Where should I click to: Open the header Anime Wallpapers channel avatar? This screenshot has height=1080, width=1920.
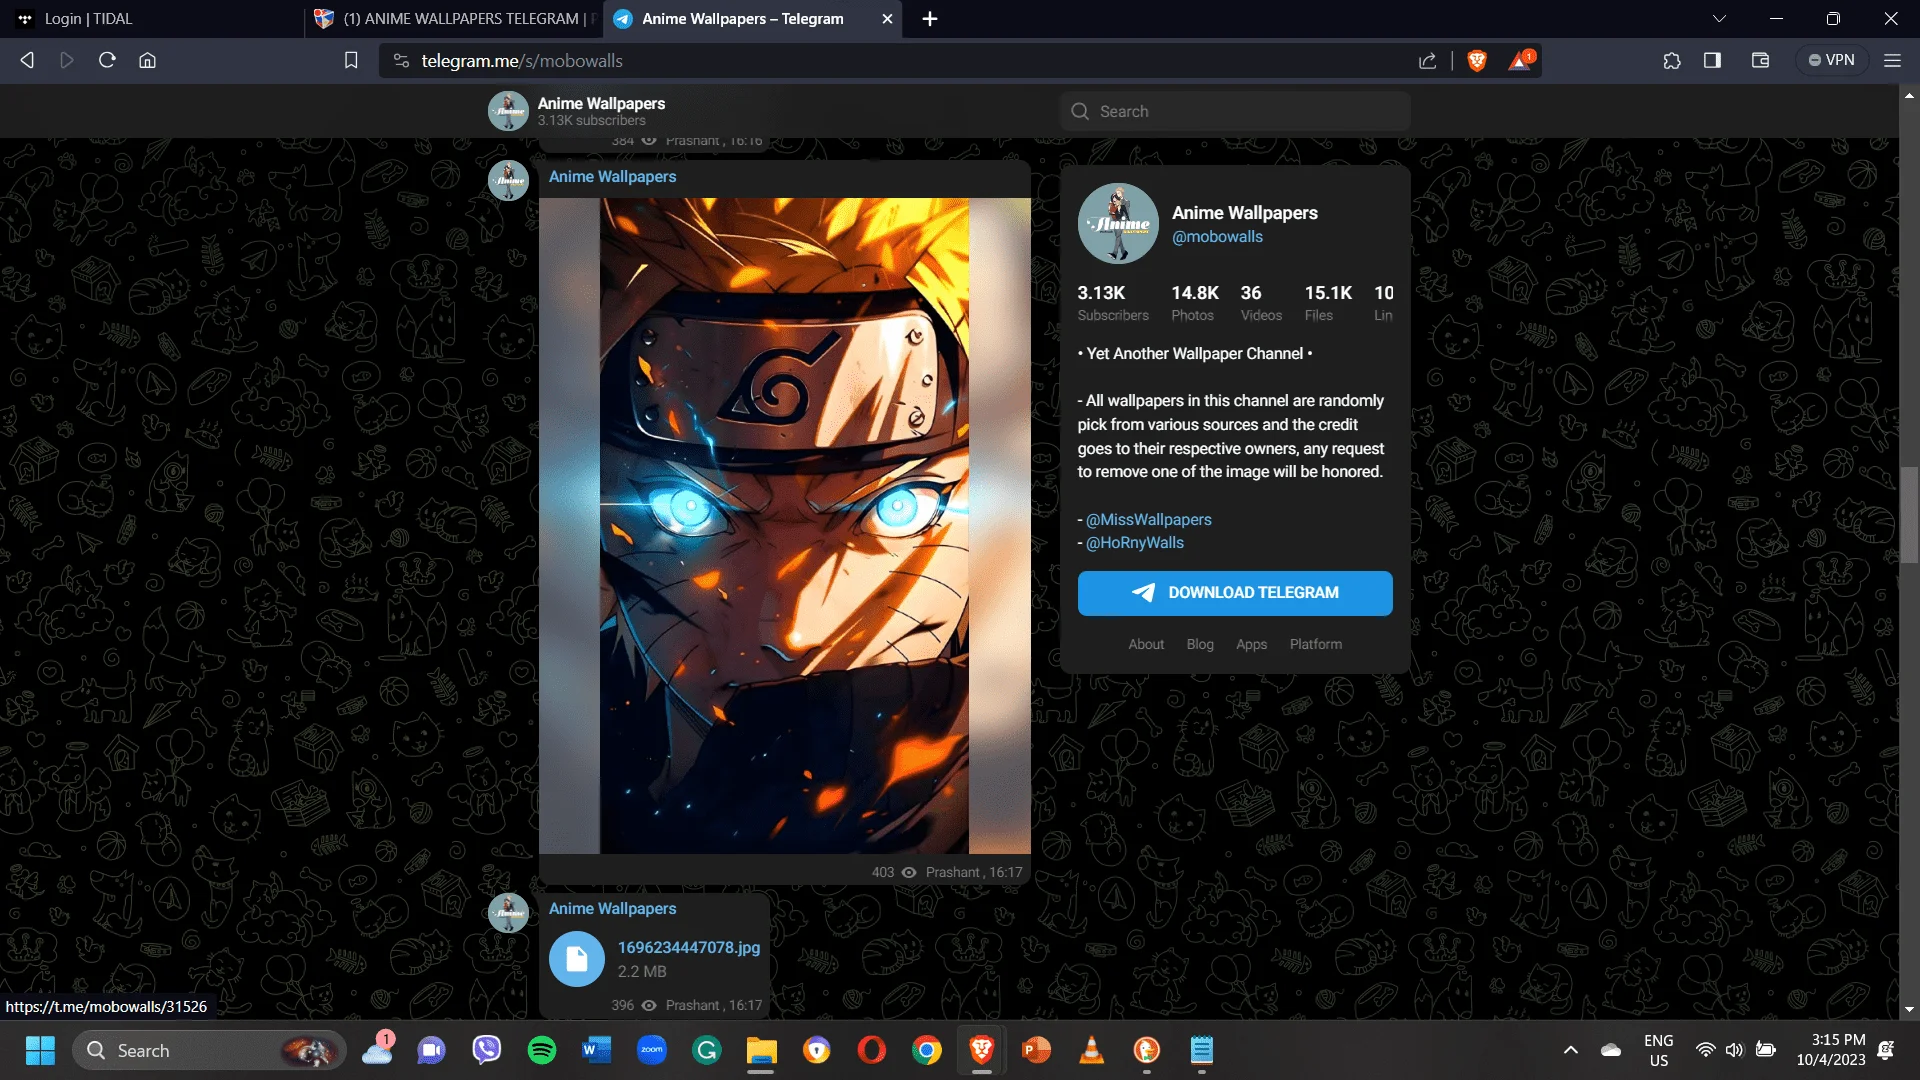[508, 111]
